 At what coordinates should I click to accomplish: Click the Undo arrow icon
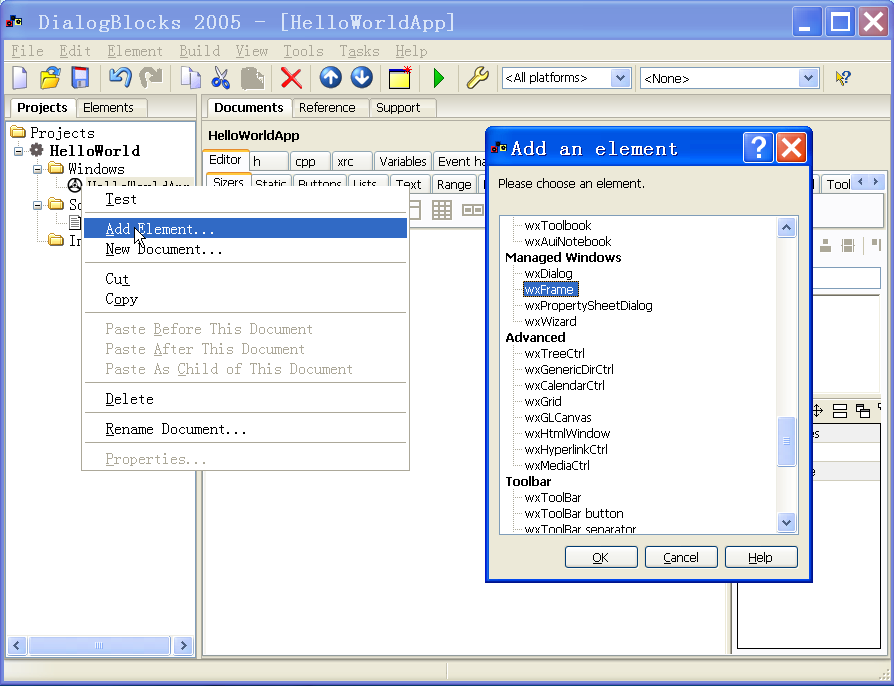120,78
